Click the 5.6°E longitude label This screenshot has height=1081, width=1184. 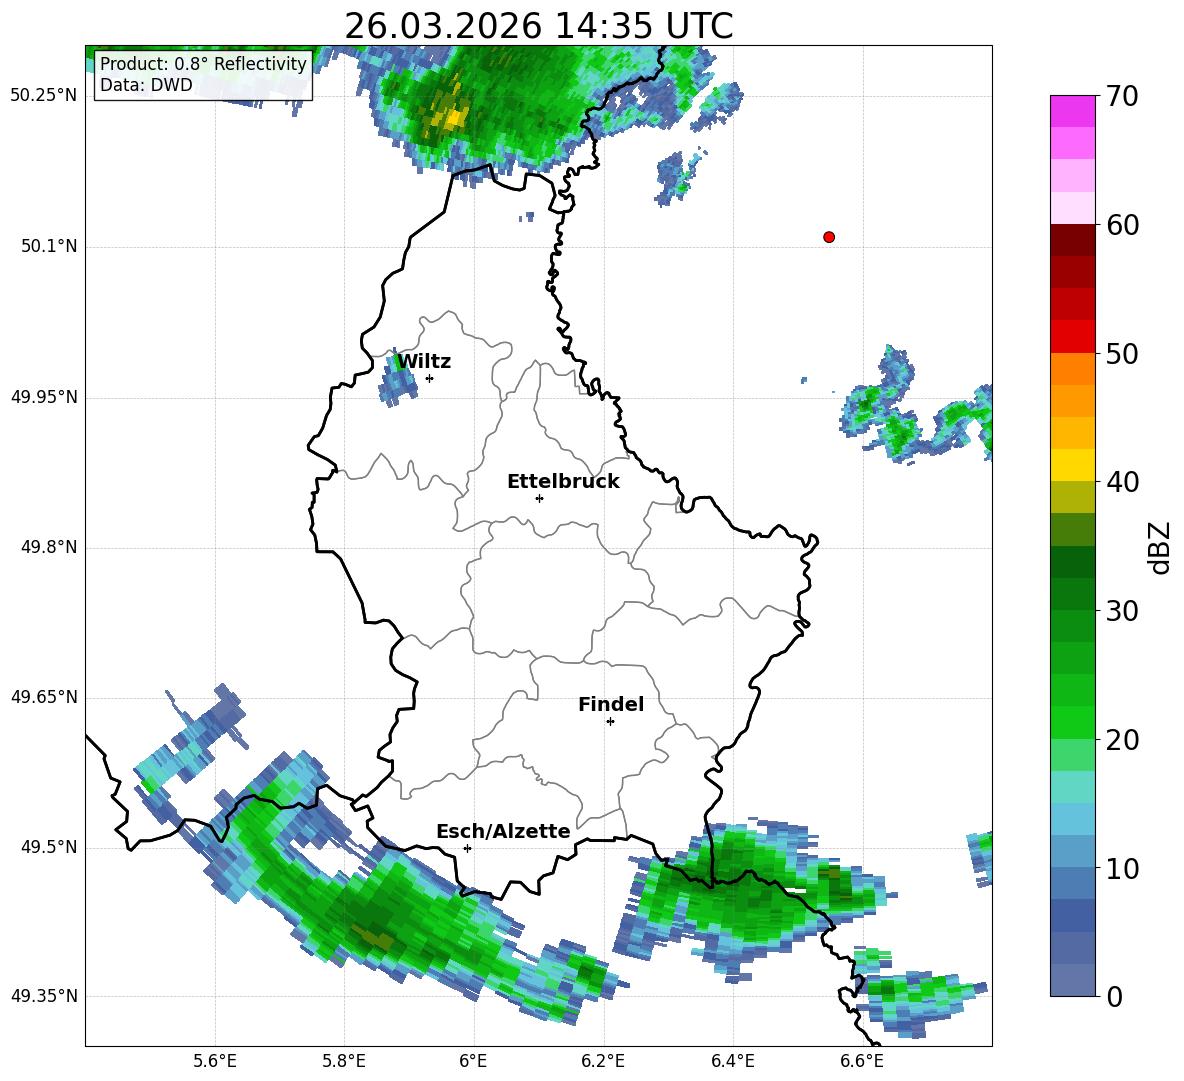pos(215,1062)
